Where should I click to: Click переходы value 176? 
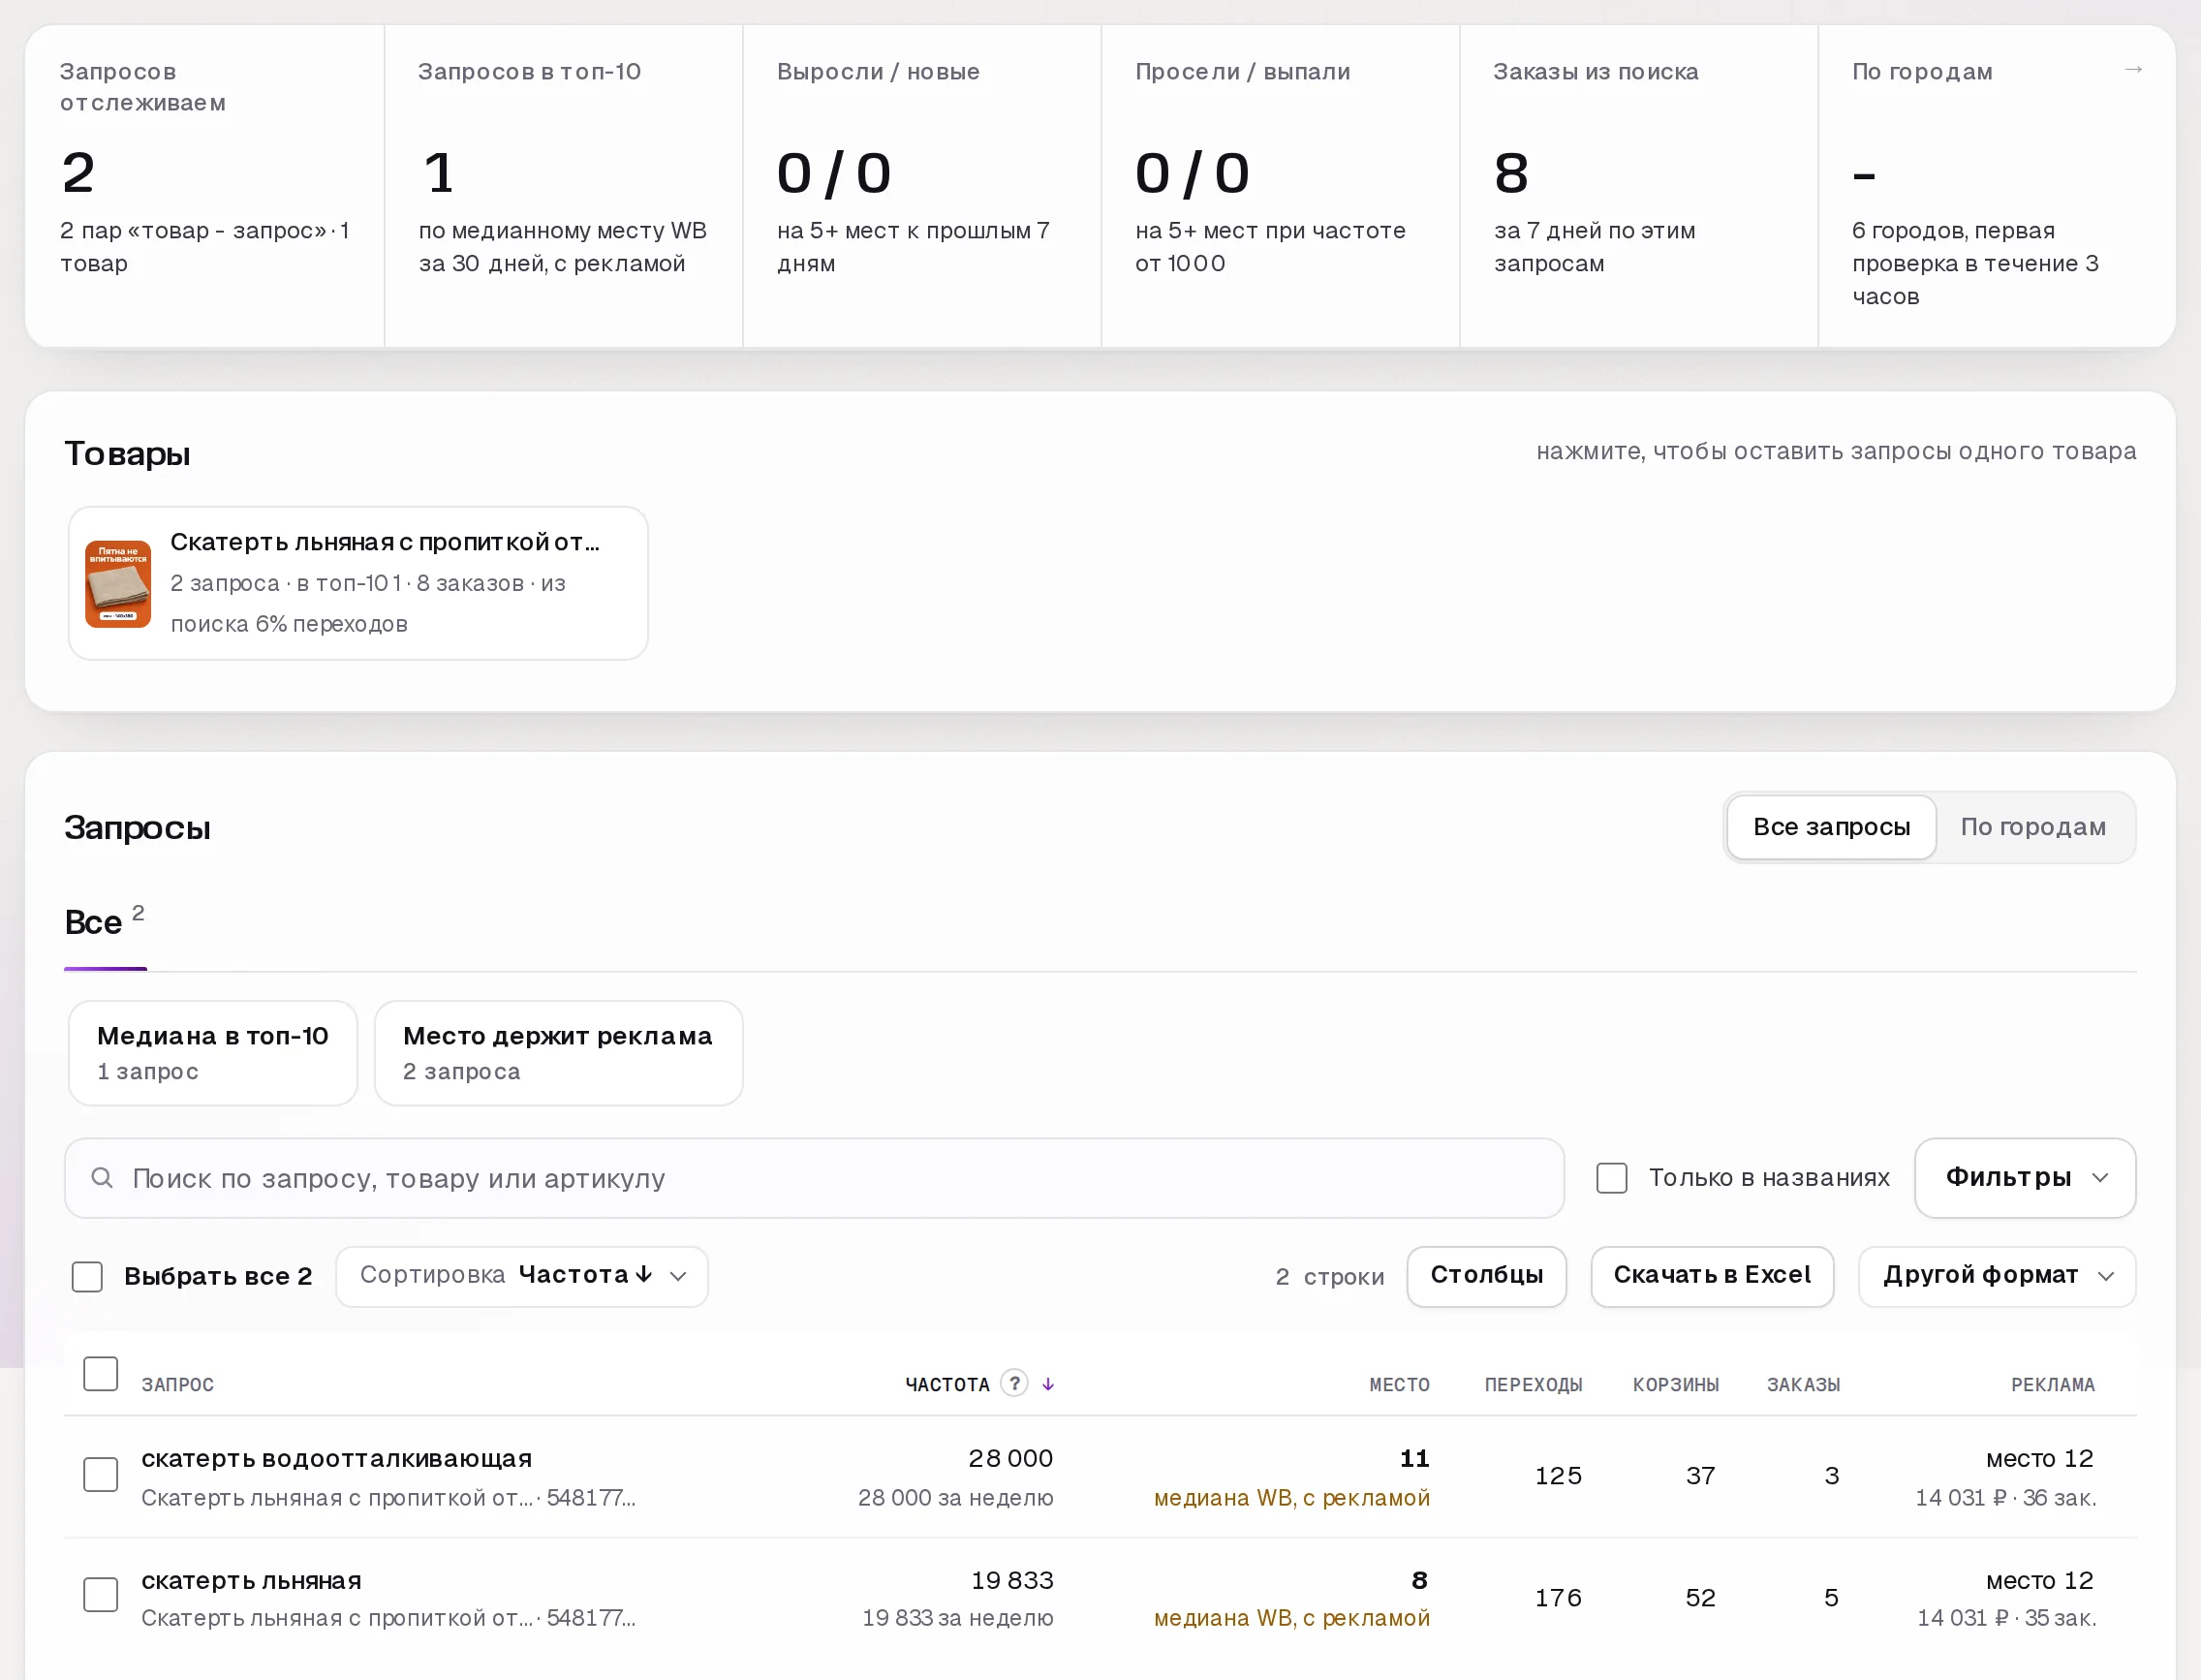(1558, 1598)
